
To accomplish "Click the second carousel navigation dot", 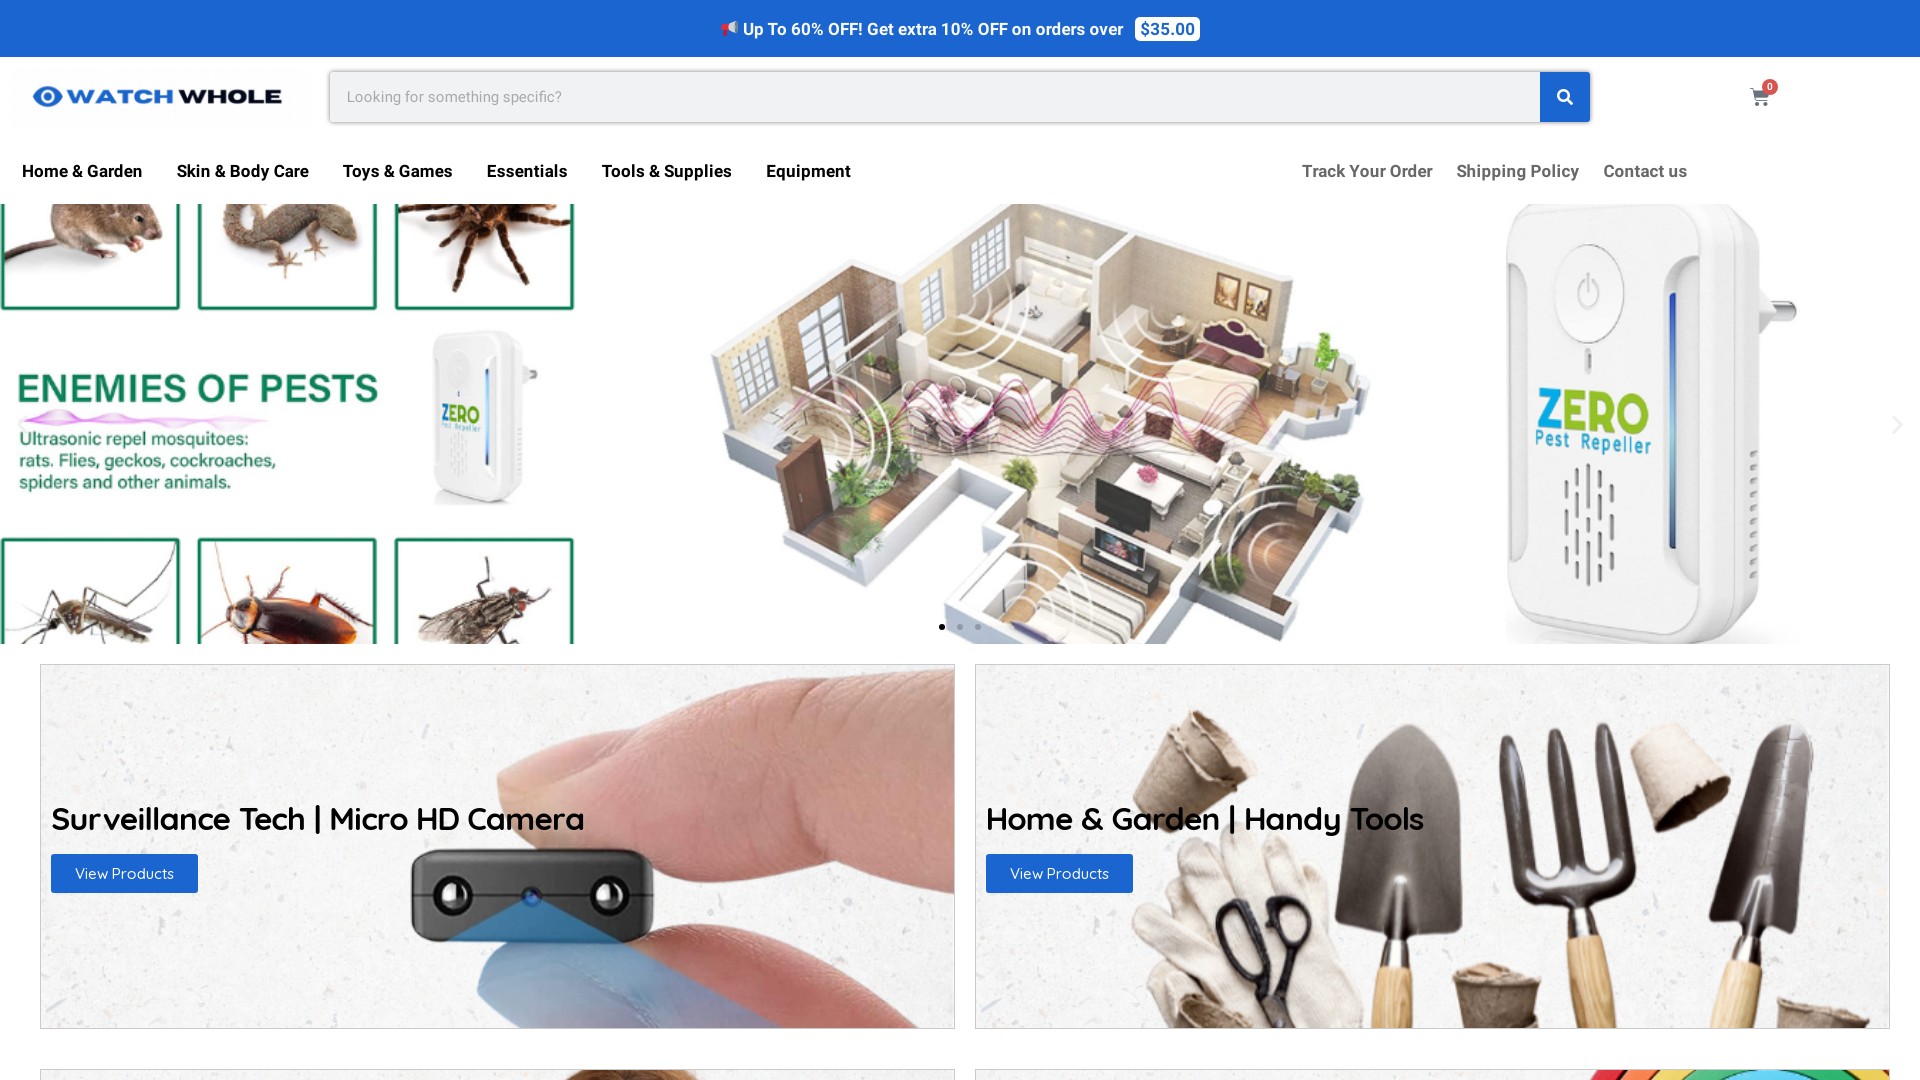I will (x=960, y=626).
